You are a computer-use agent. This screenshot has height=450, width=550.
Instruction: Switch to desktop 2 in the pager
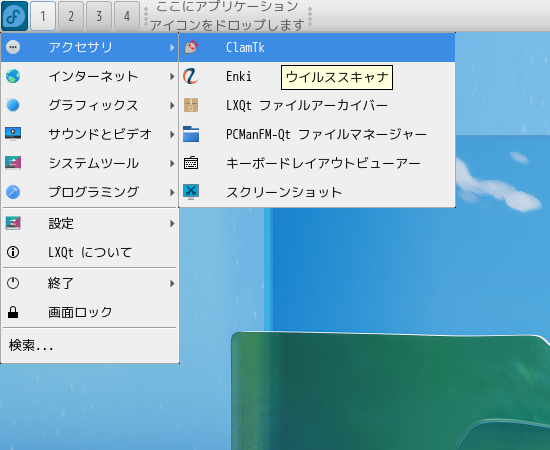pyautogui.click(x=71, y=16)
